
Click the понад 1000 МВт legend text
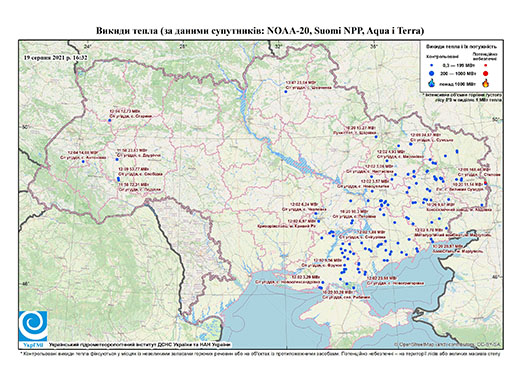pos(457,84)
